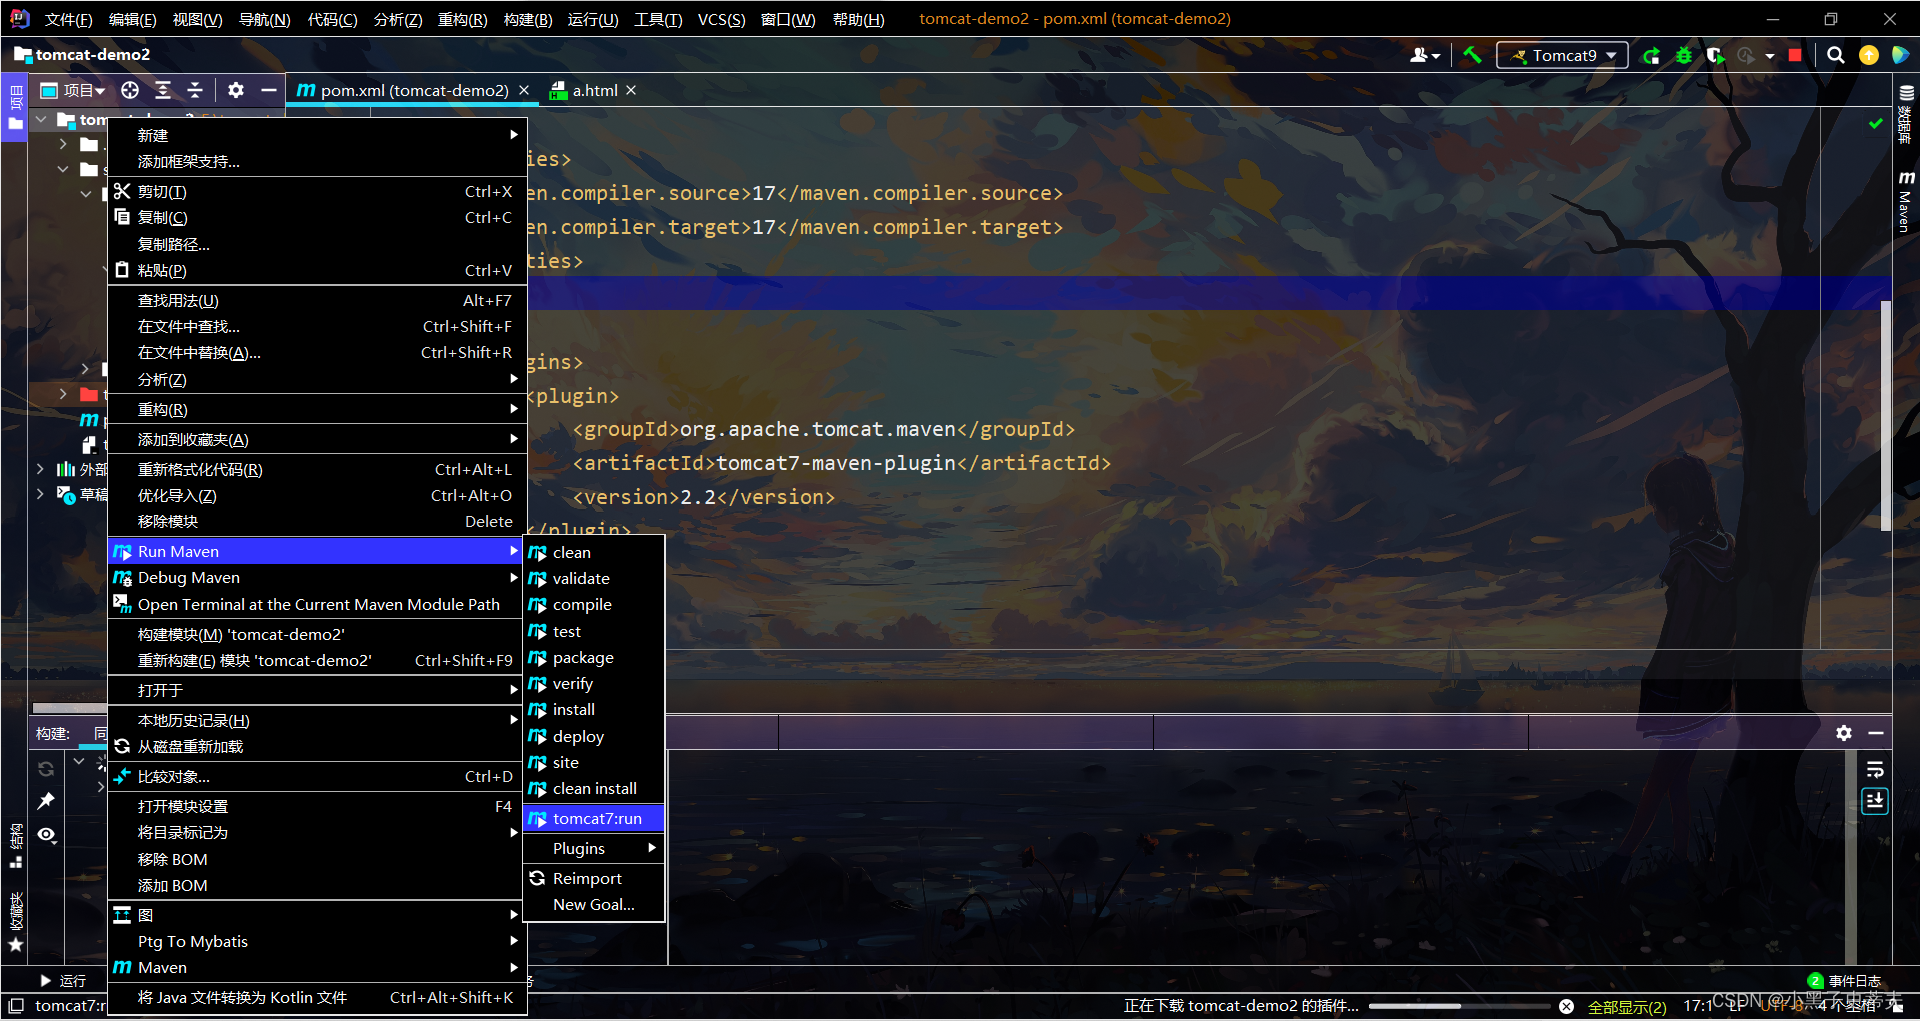Click Collapse All icon in project panel
Screen dimensions: 1920x1021
click(x=195, y=90)
